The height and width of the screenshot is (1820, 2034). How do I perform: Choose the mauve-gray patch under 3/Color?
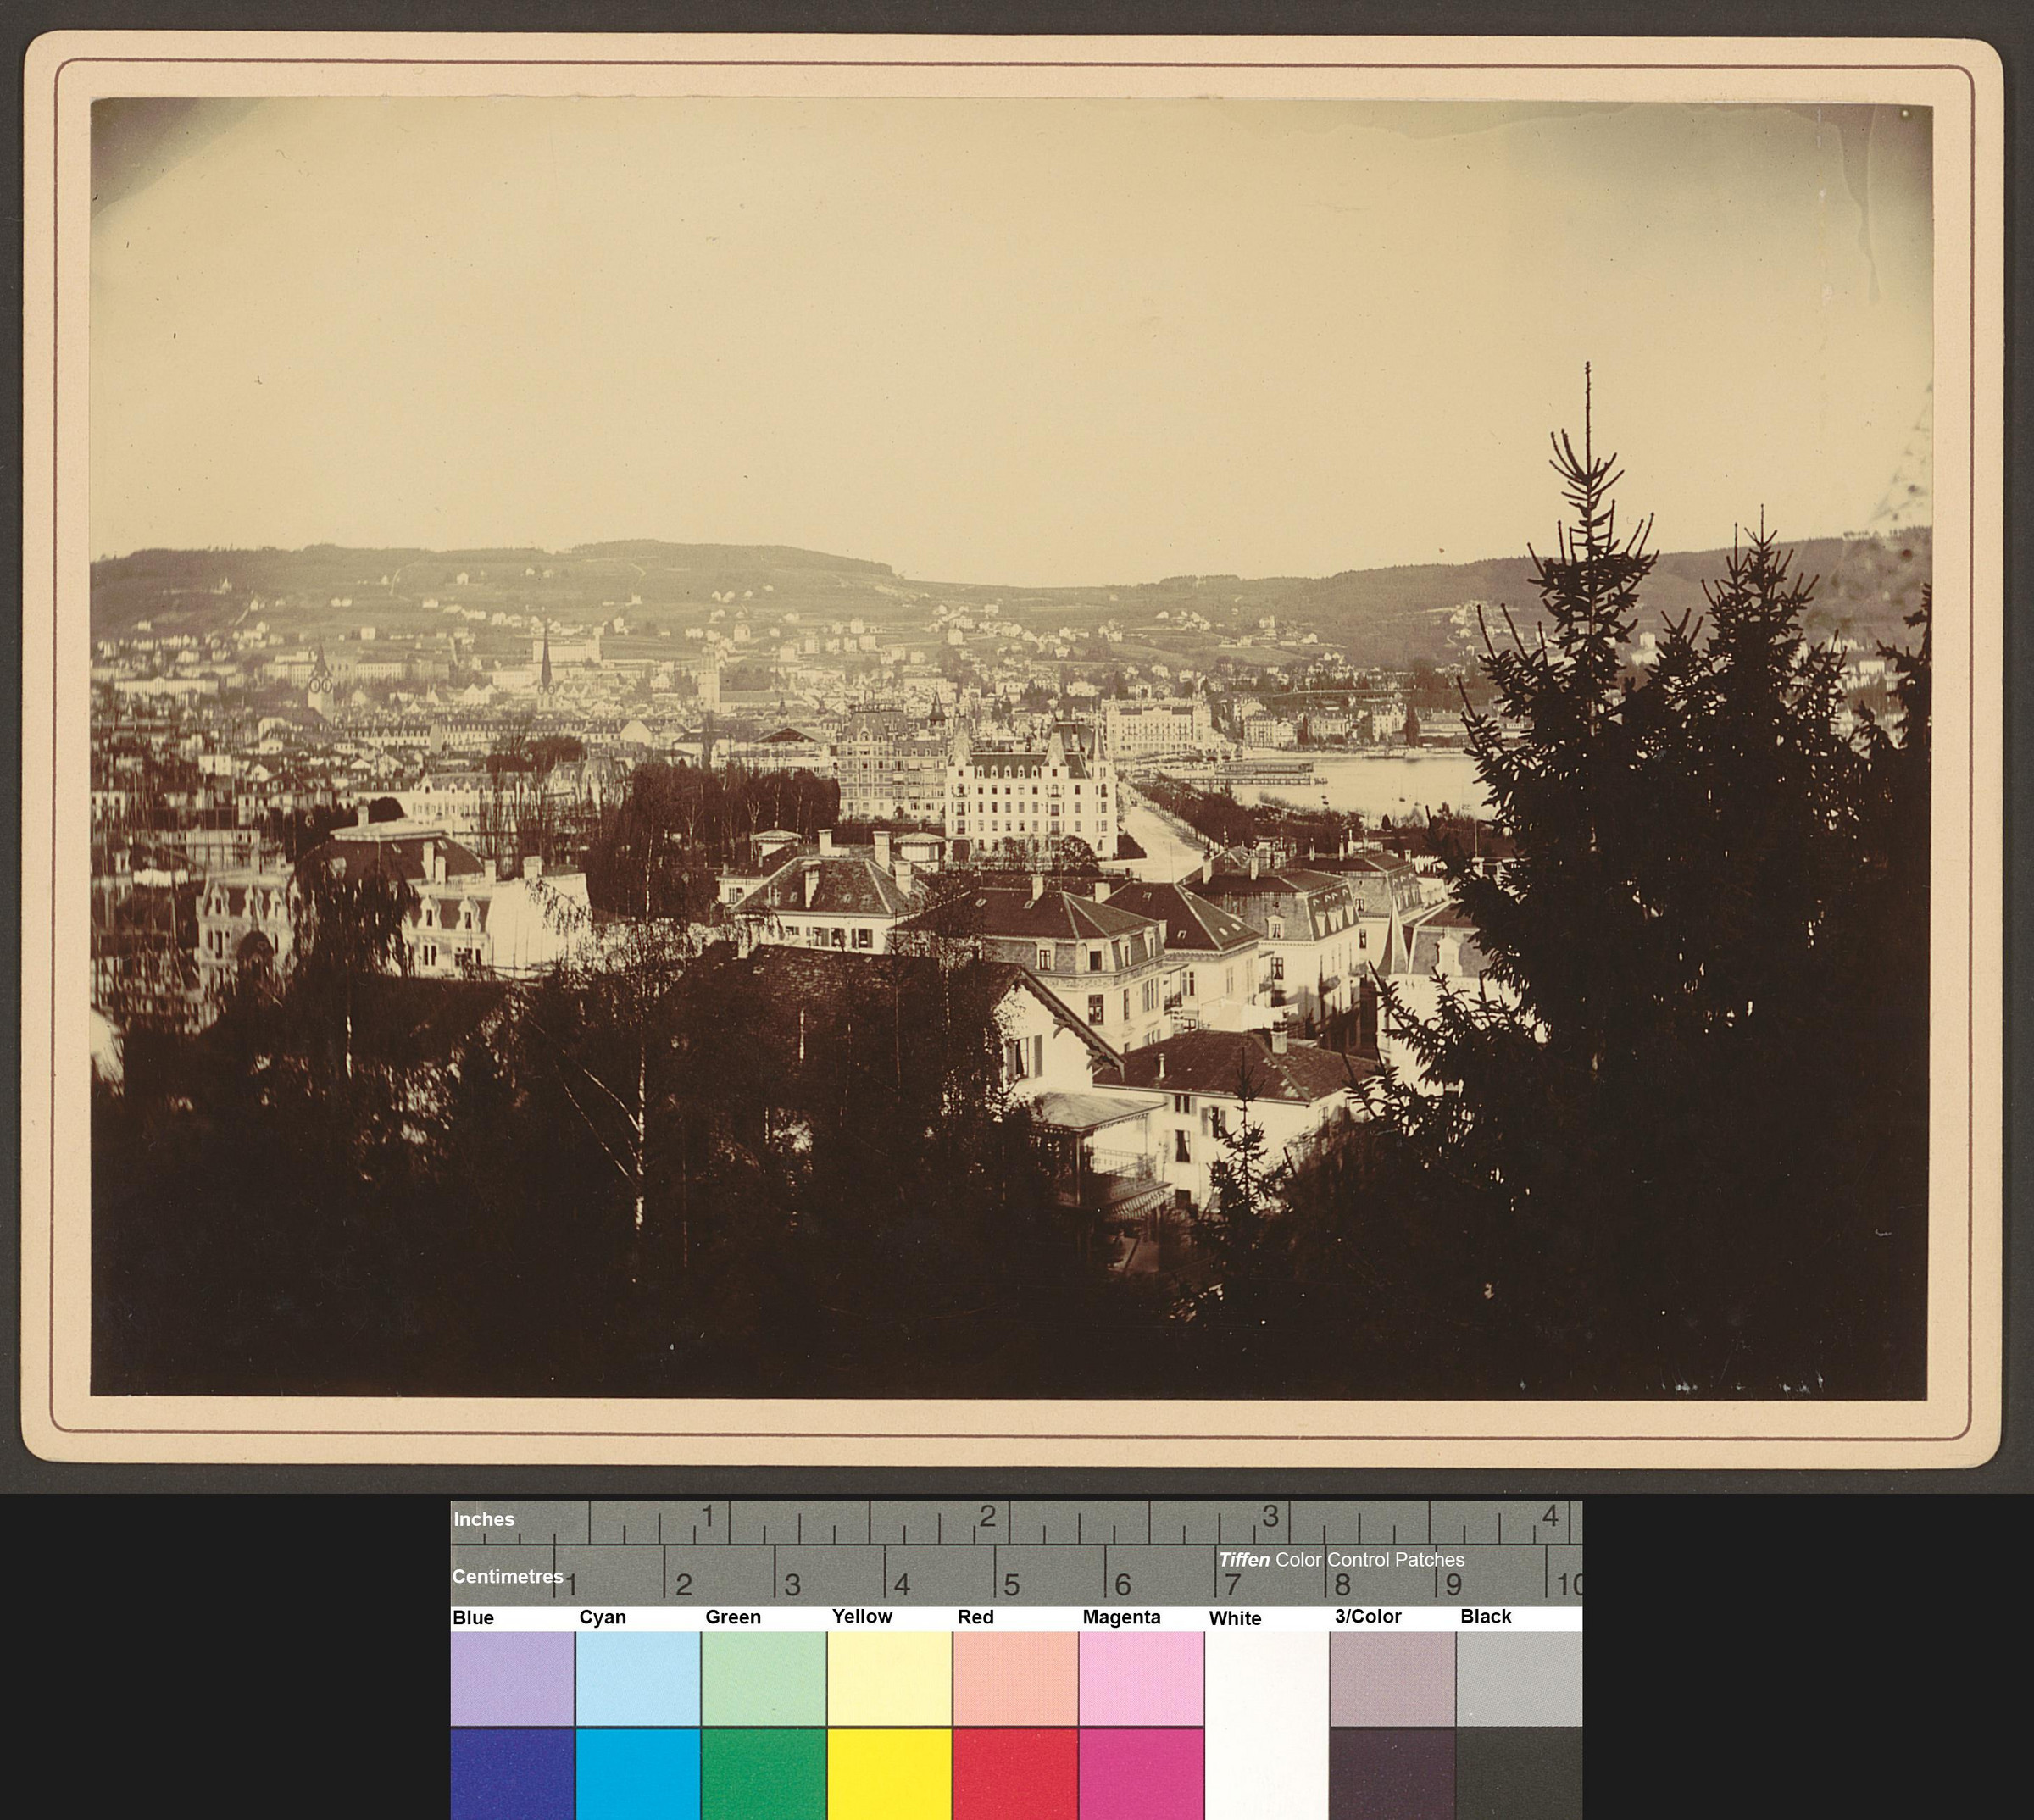click(x=1393, y=1678)
